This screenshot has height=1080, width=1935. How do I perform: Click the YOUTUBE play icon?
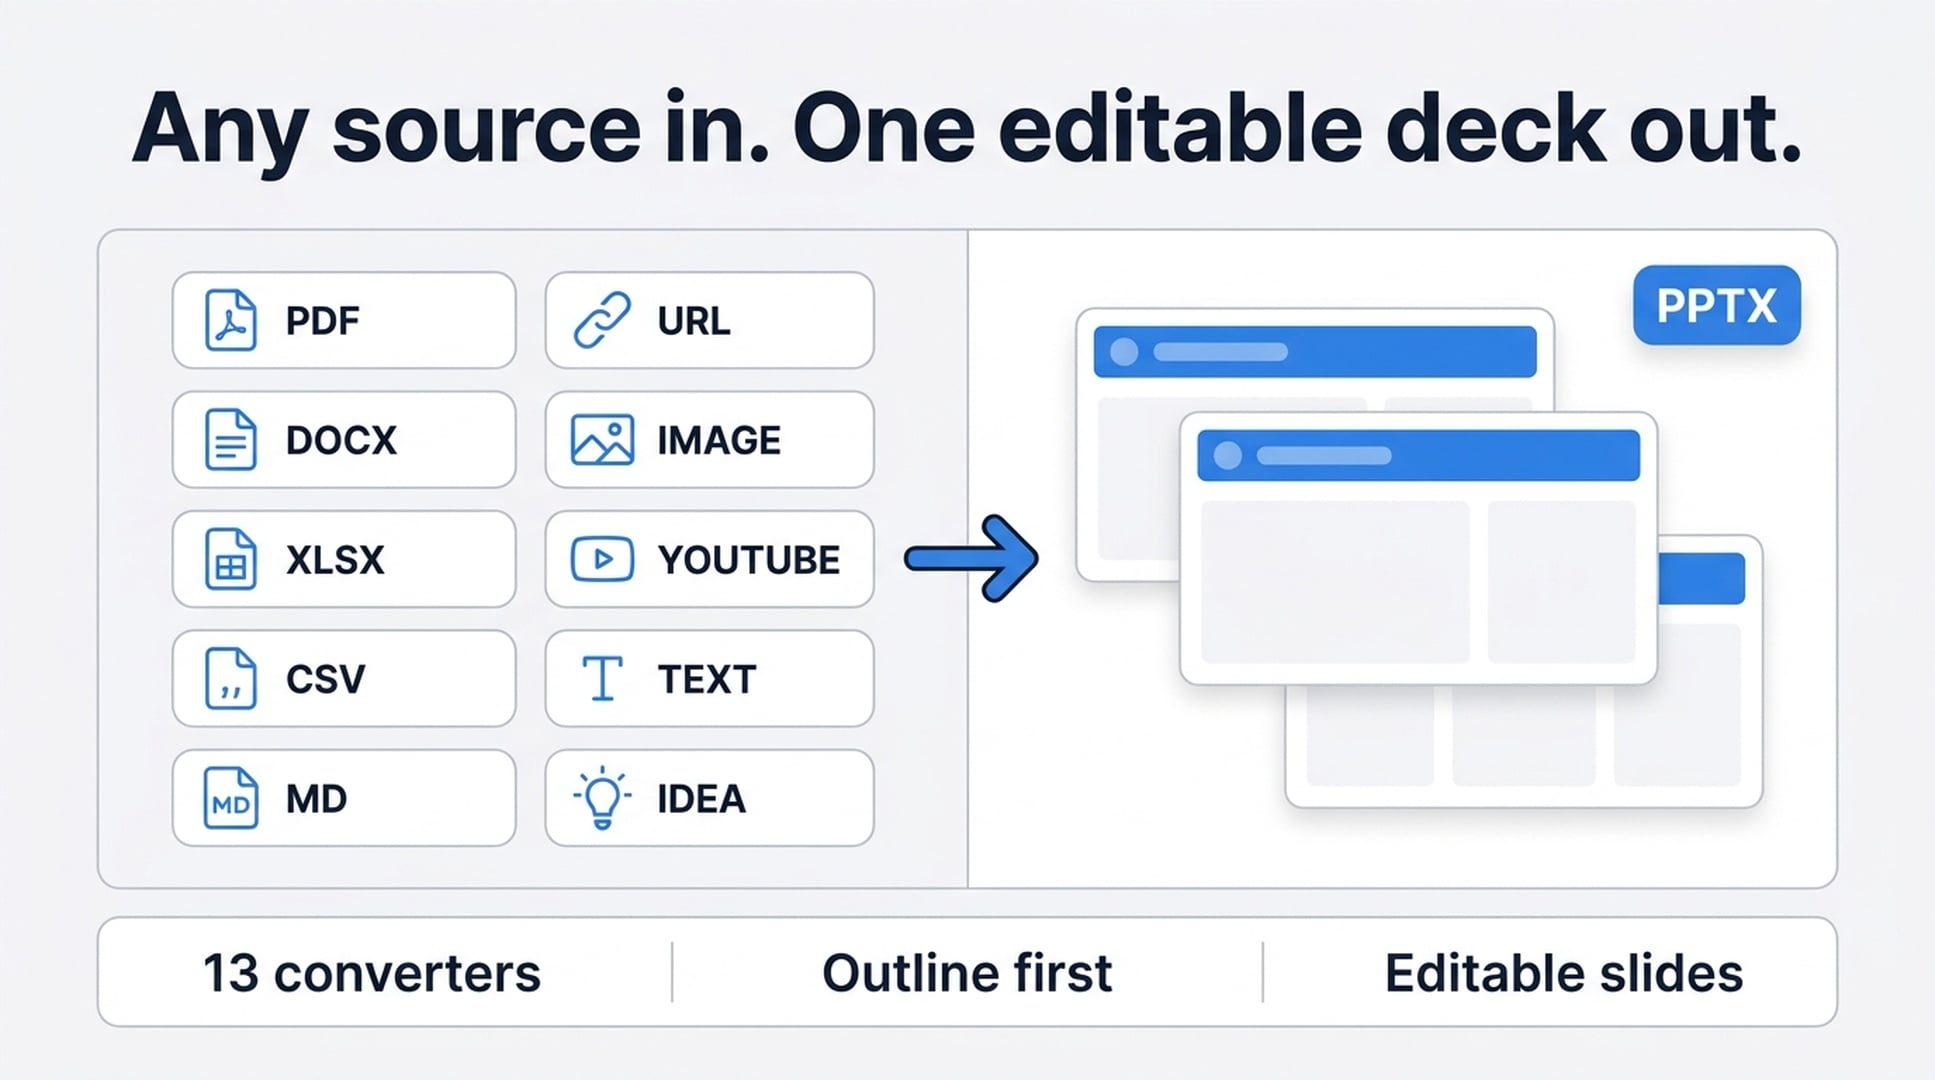tap(602, 559)
